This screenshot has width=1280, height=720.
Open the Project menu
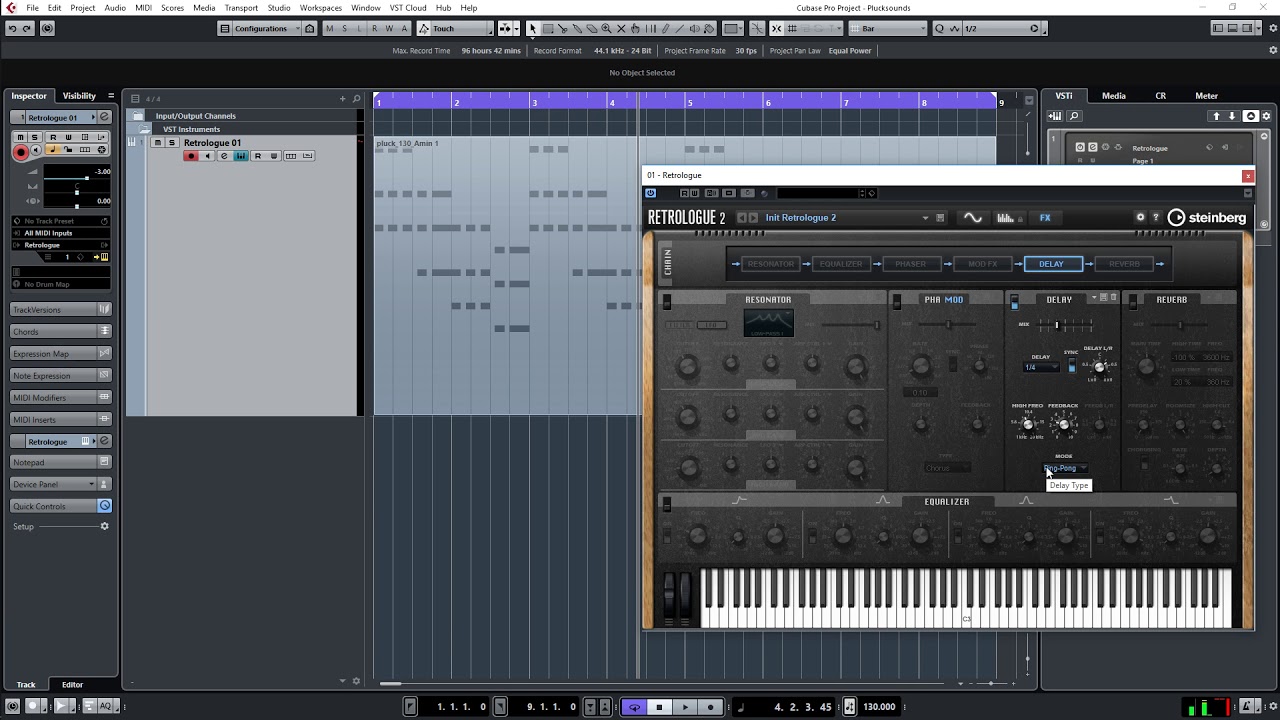(83, 7)
